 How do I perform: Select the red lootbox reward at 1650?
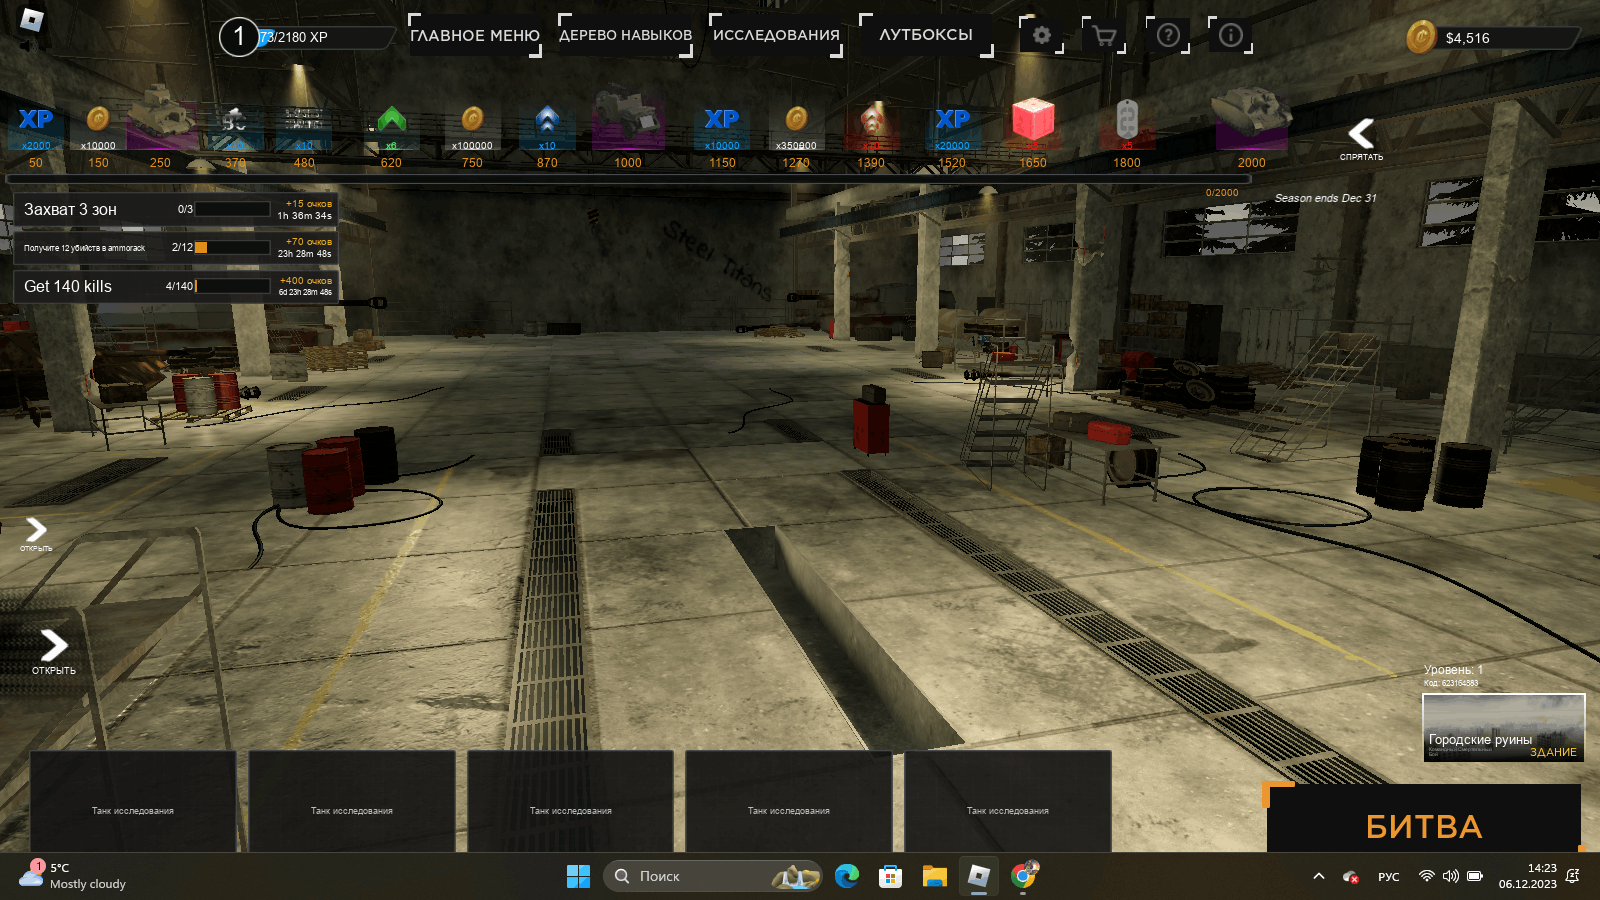(x=1033, y=124)
